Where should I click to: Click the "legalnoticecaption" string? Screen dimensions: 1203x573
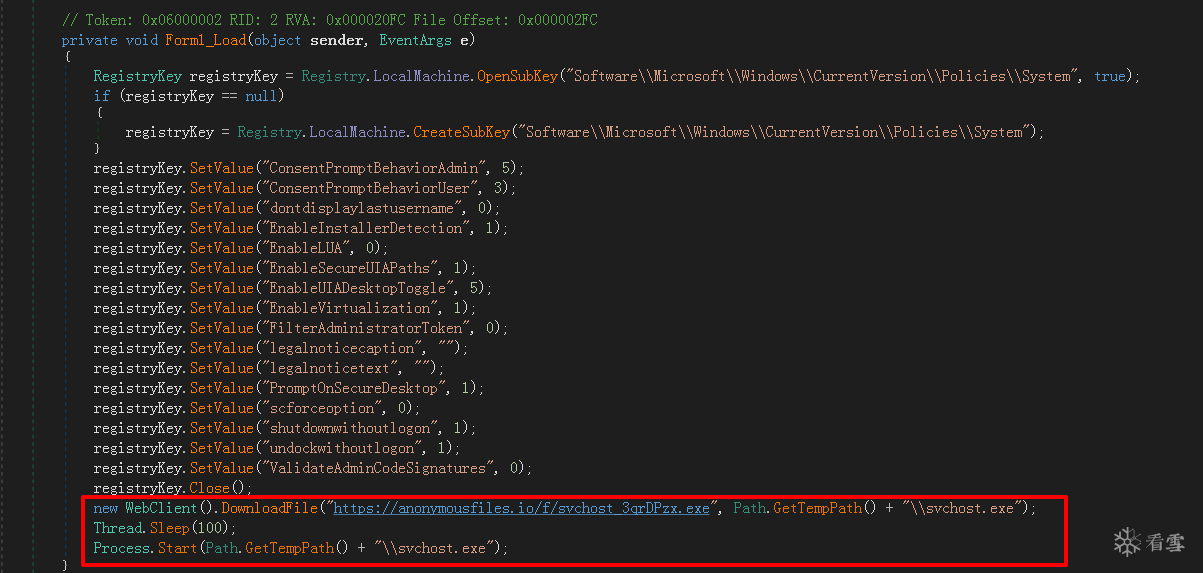tap(343, 348)
